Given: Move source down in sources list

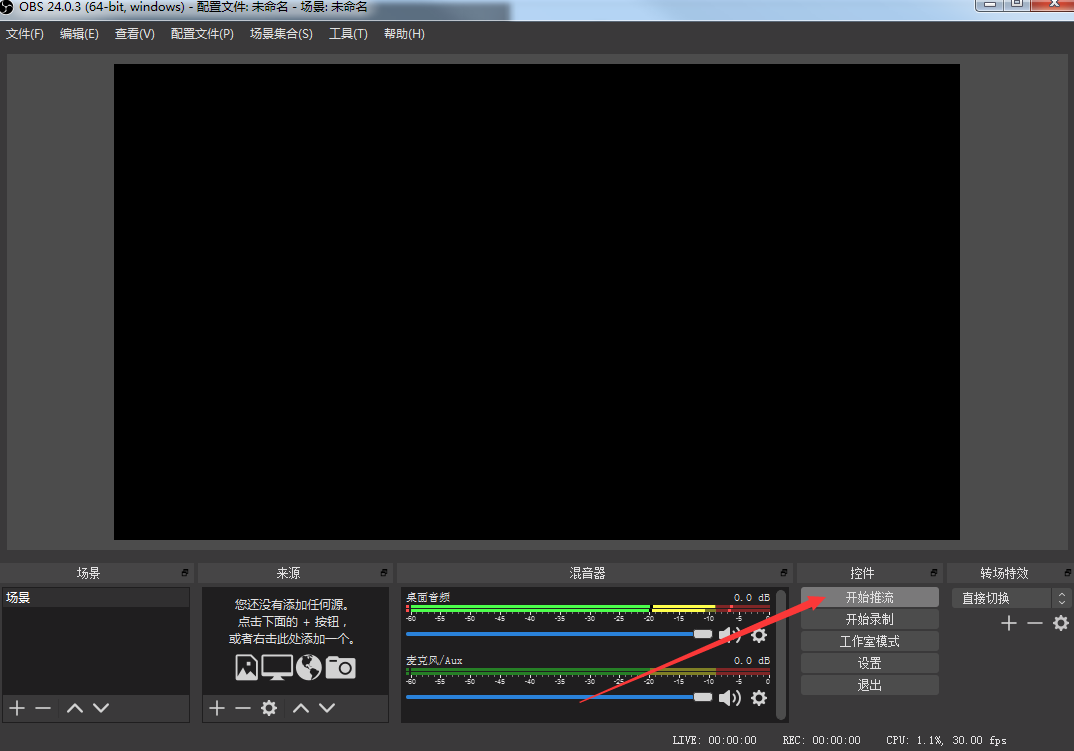Looking at the screenshot, I should pyautogui.click(x=327, y=708).
